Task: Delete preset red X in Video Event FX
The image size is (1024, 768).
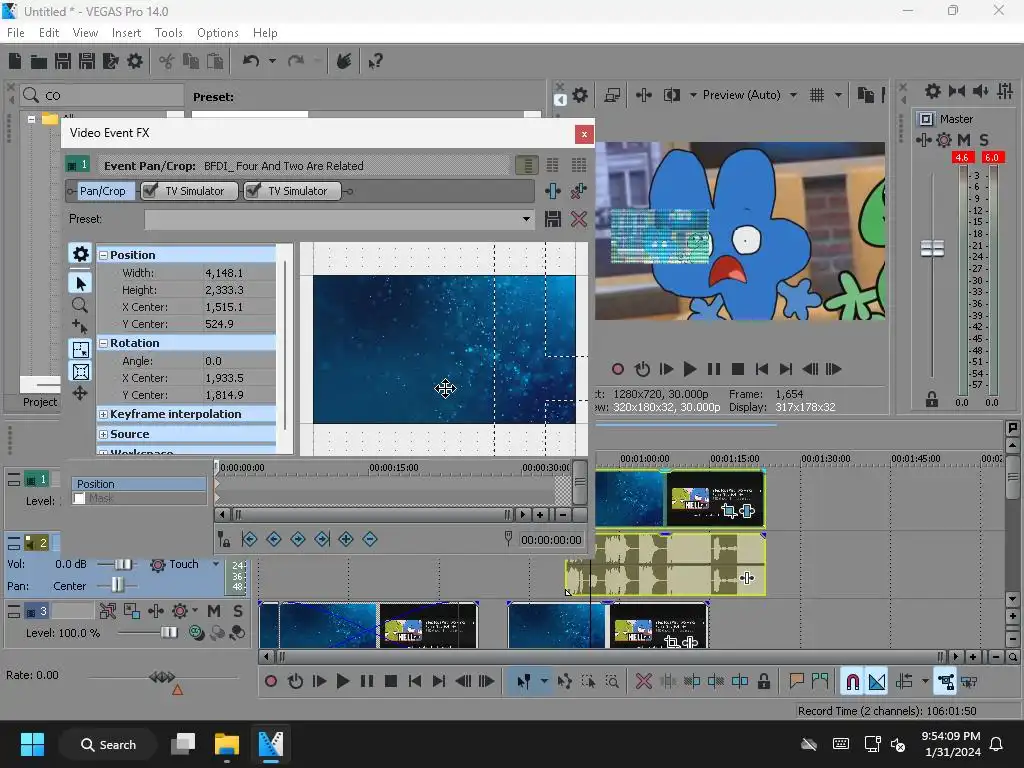Action: (x=579, y=219)
